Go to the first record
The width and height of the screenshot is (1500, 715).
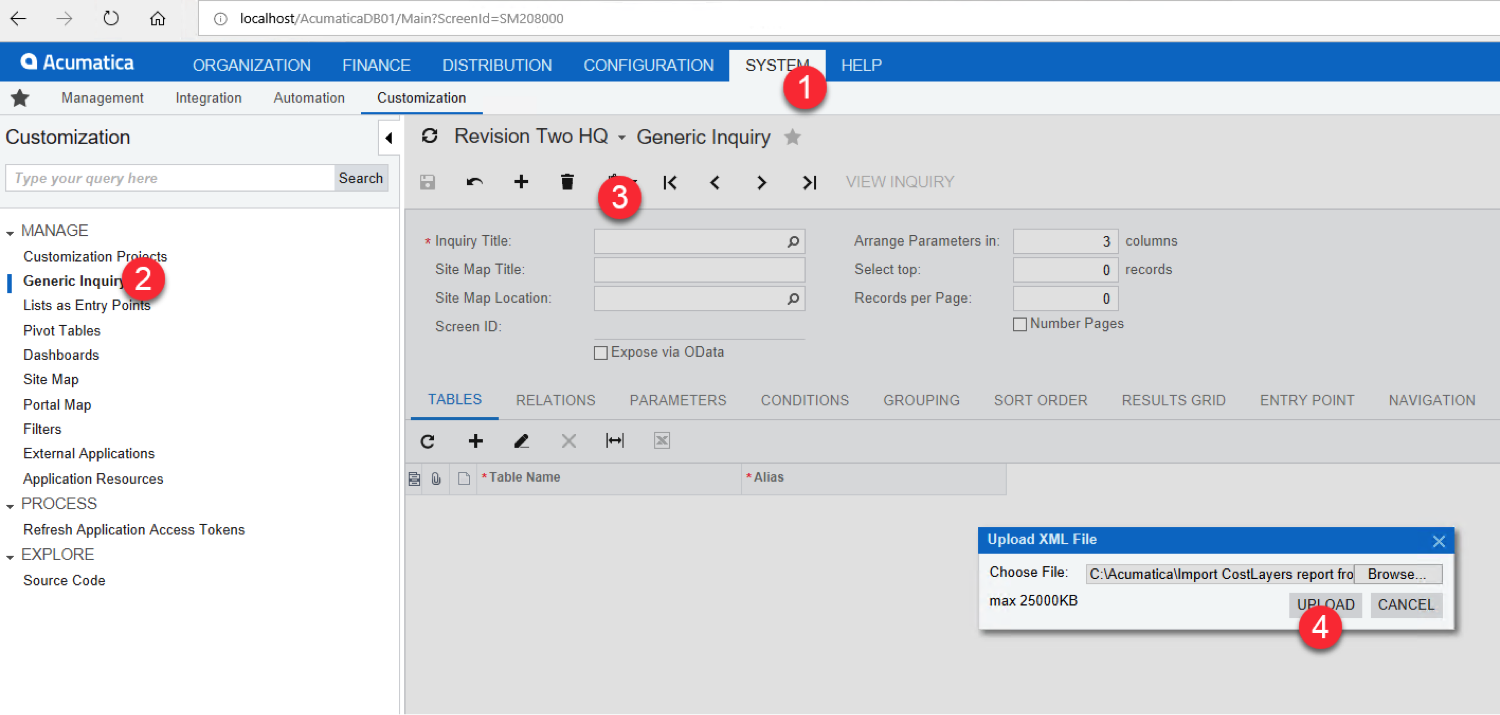point(670,182)
